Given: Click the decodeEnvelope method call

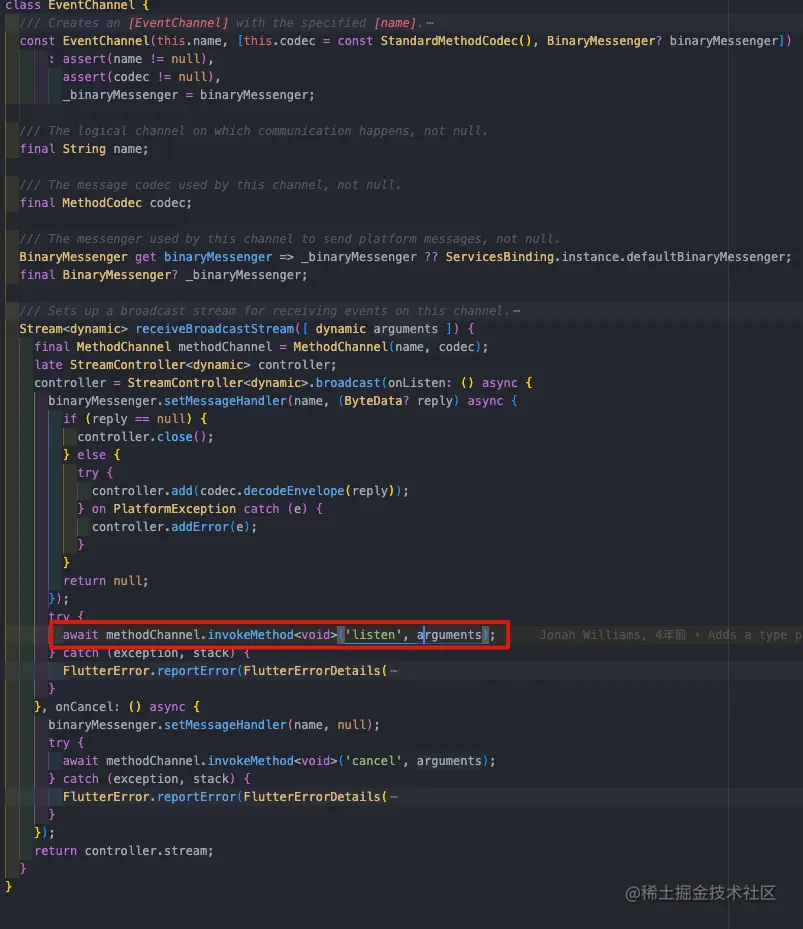Looking at the screenshot, I should point(293,491).
